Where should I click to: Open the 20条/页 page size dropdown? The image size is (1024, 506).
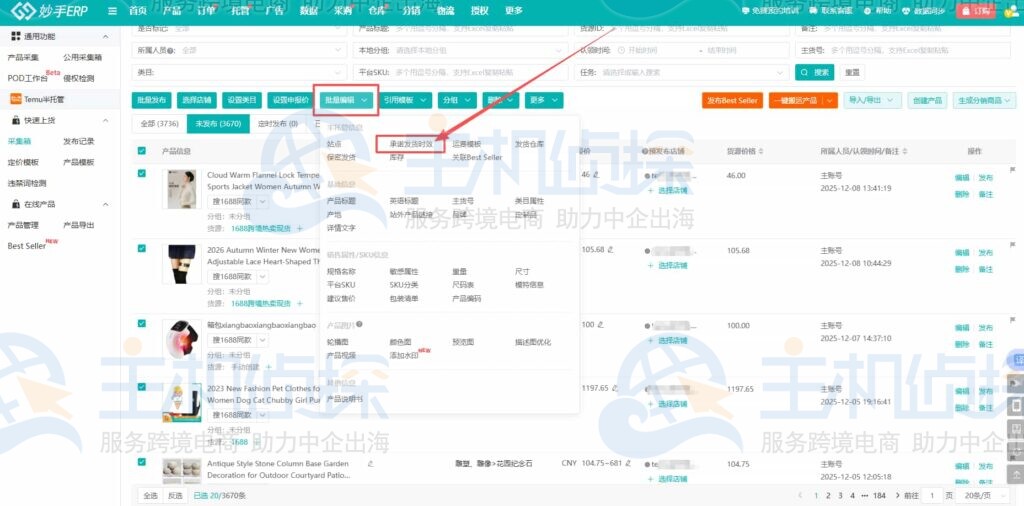pyautogui.click(x=982, y=496)
